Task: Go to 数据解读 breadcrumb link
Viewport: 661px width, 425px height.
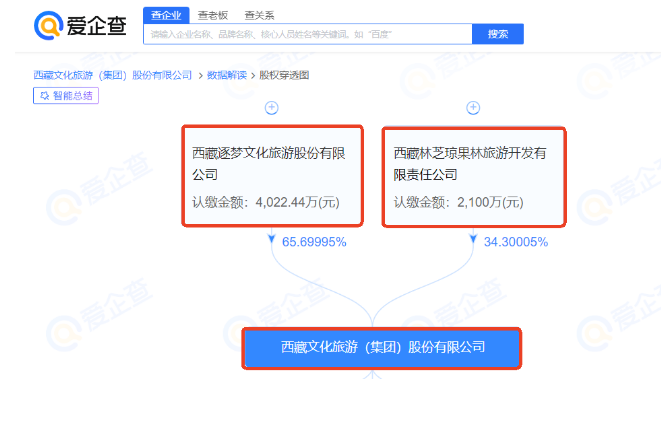Action: (x=228, y=75)
